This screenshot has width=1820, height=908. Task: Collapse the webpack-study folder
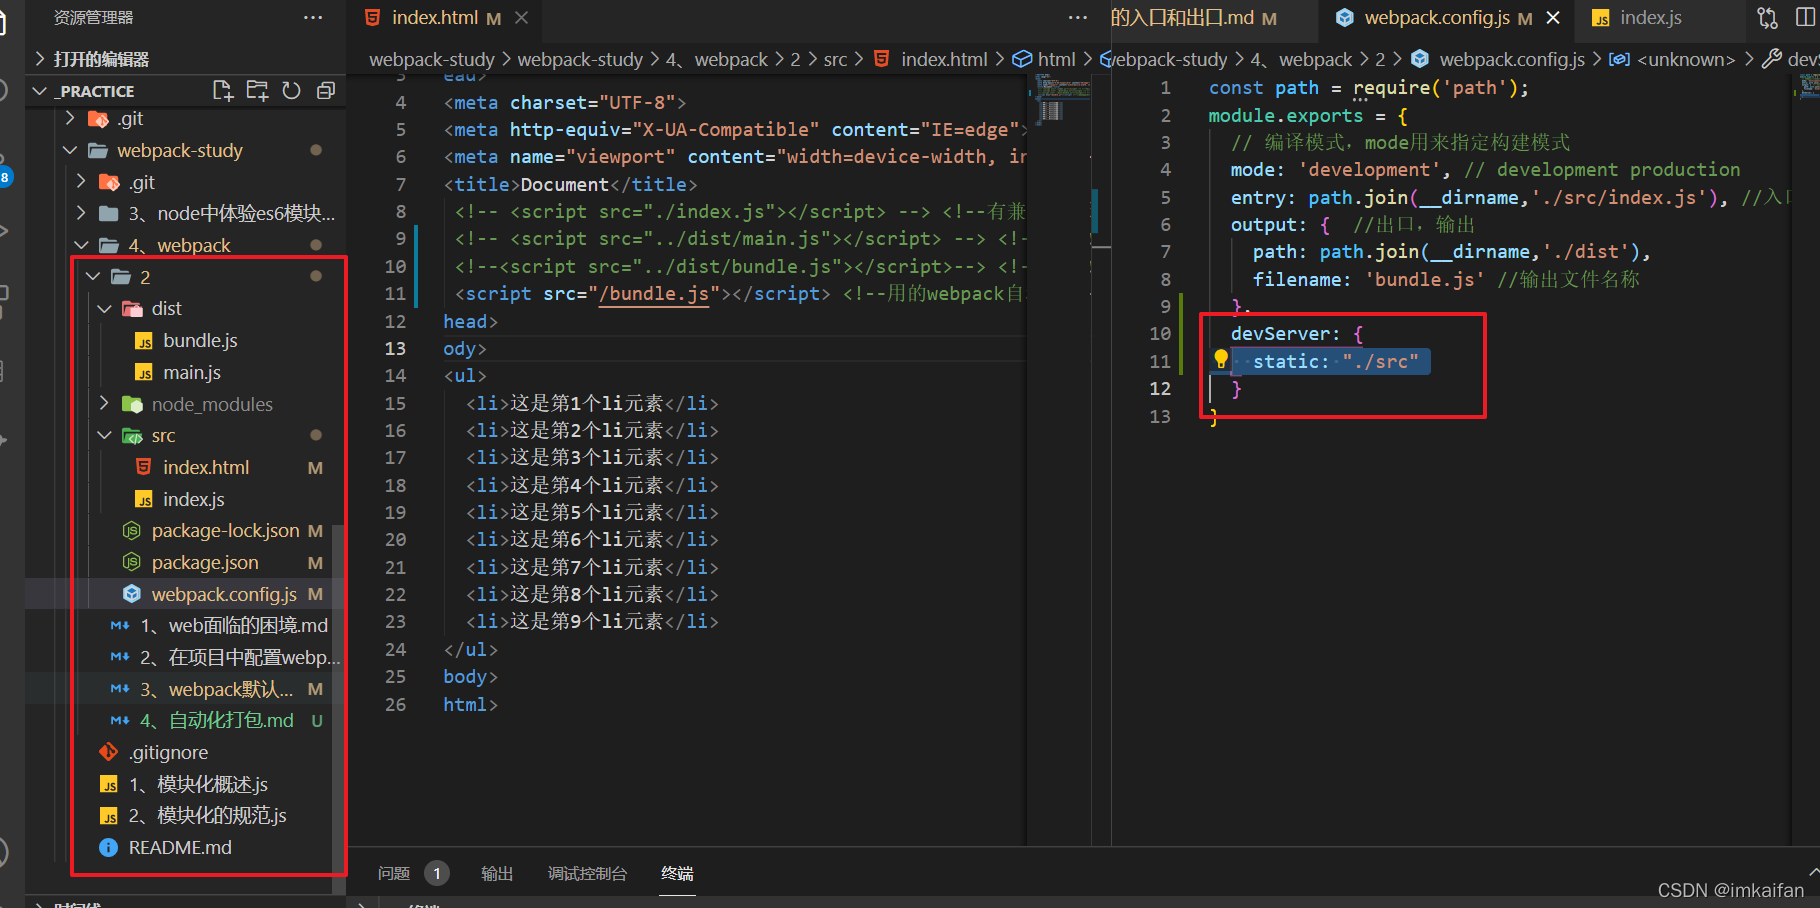(180, 151)
